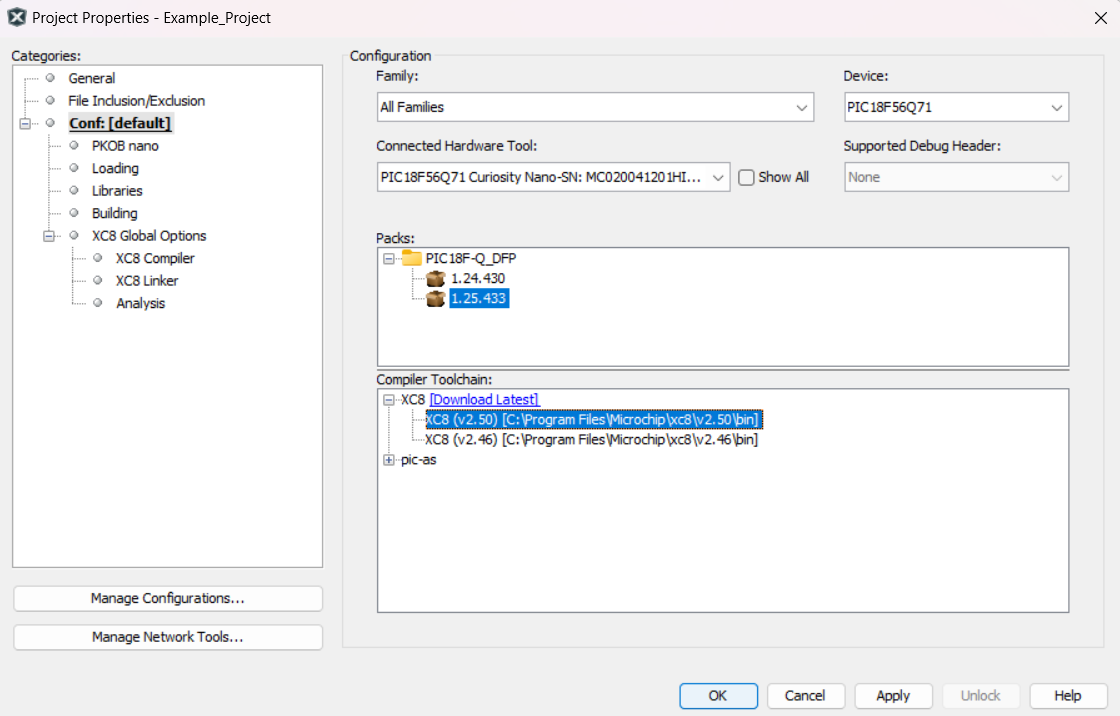
Task: Select the XC8 (v2.50) compiler
Action: pos(594,419)
